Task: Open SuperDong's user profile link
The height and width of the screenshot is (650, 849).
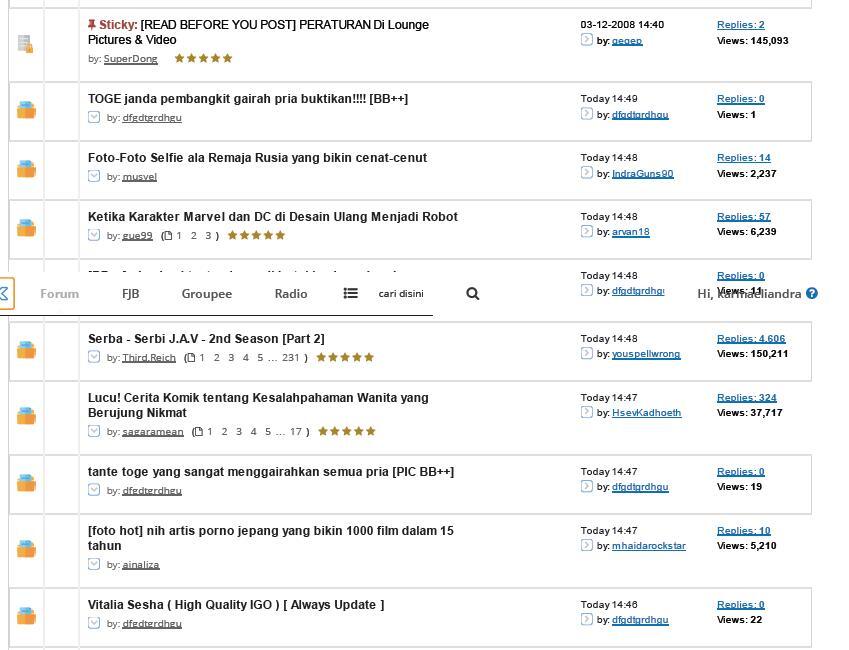Action: tap(130, 59)
